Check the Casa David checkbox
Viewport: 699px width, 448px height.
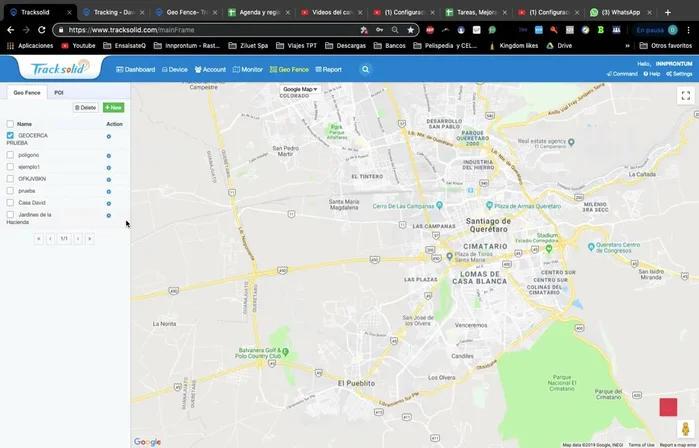coord(10,203)
